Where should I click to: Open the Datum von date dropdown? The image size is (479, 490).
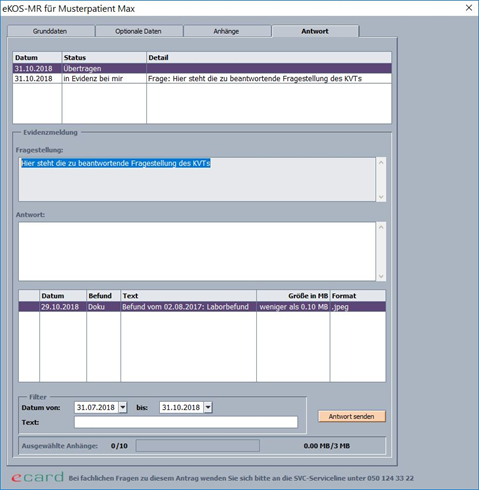point(123,407)
